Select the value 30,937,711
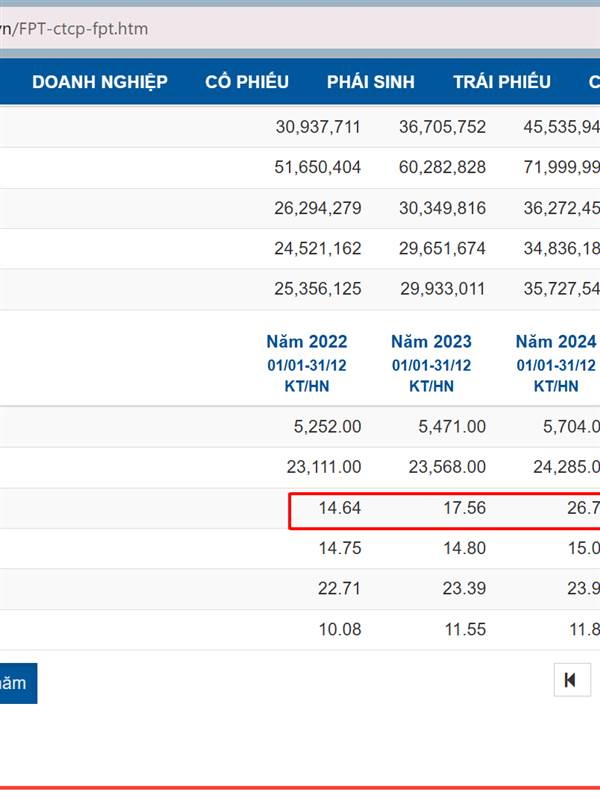Image resolution: width=600 pixels, height=800 pixels. click(318, 127)
